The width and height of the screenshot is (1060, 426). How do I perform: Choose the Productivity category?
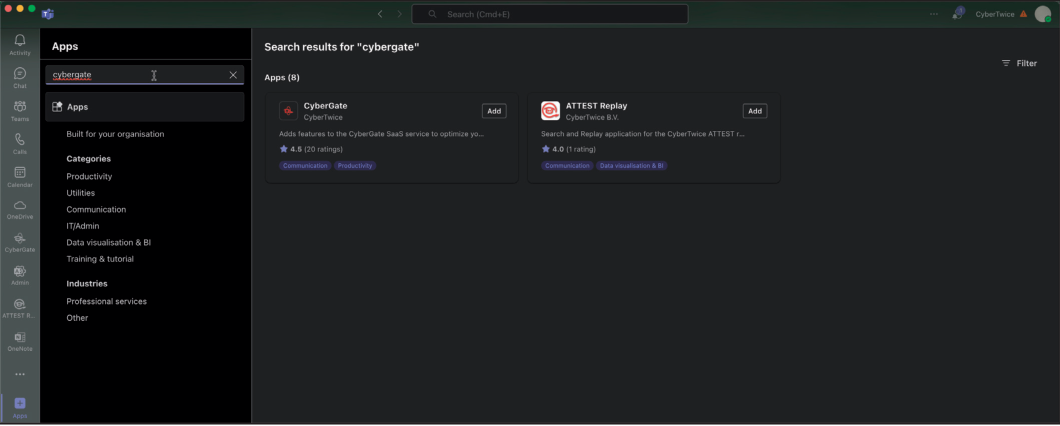[x=89, y=176]
